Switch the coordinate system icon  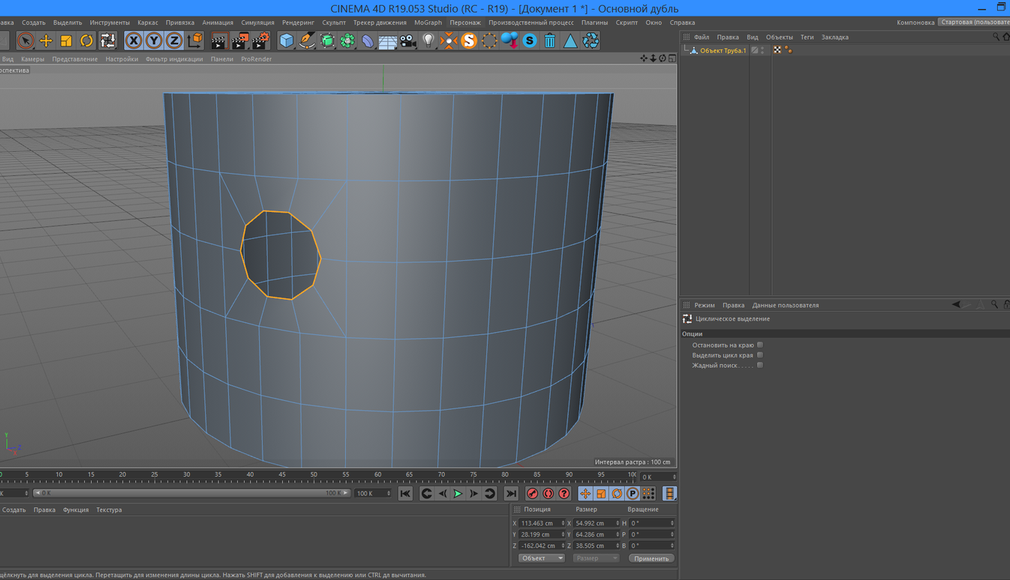(195, 41)
